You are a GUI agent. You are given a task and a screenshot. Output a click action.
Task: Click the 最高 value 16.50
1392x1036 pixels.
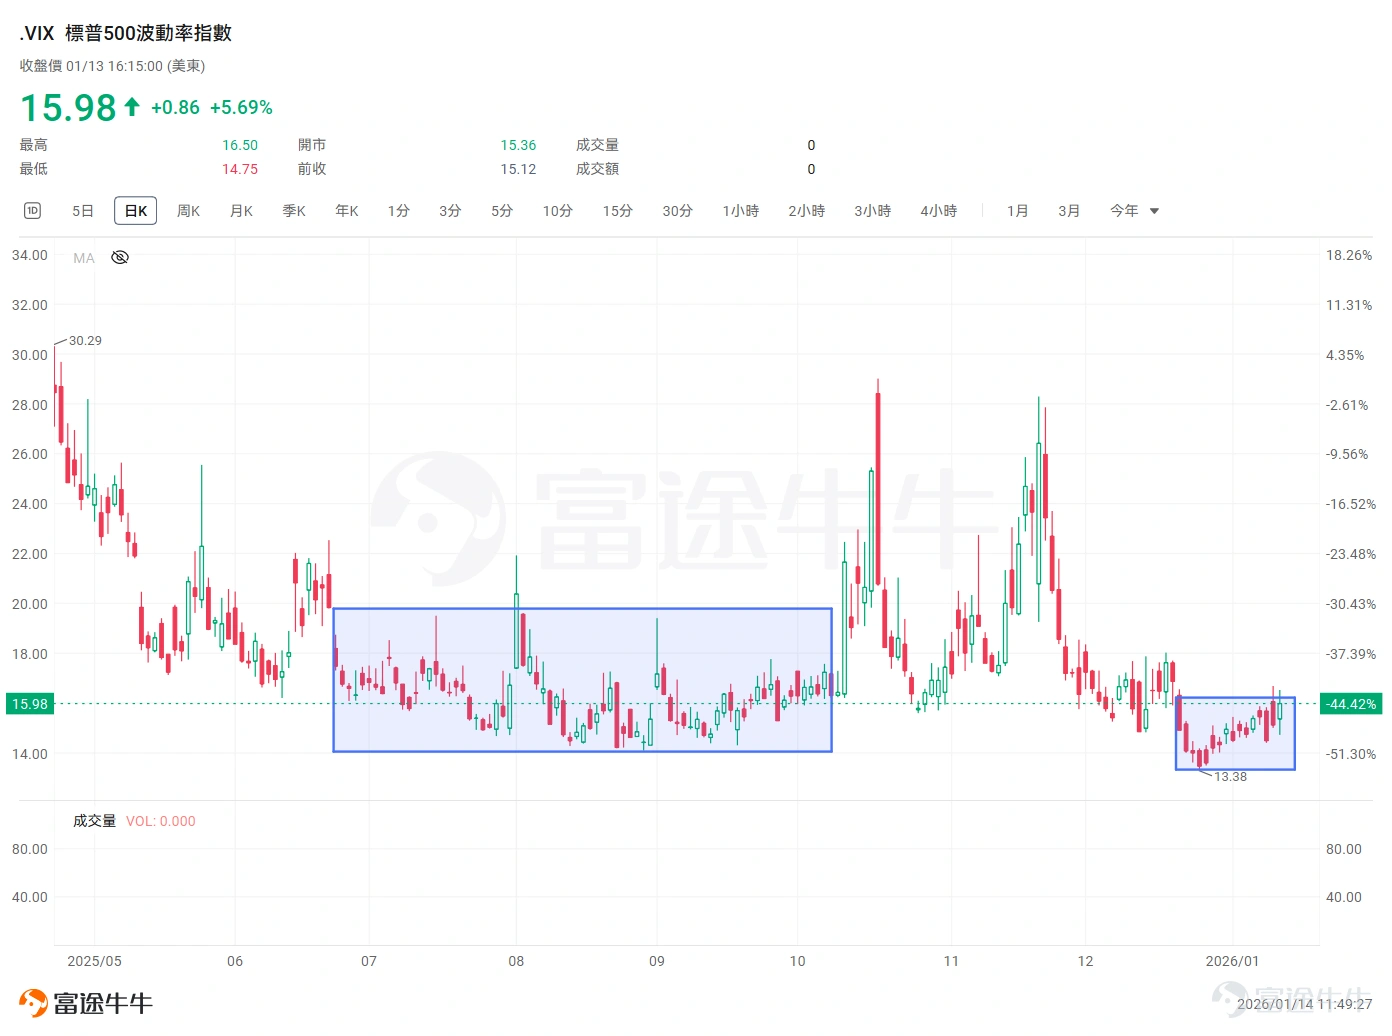(x=240, y=145)
